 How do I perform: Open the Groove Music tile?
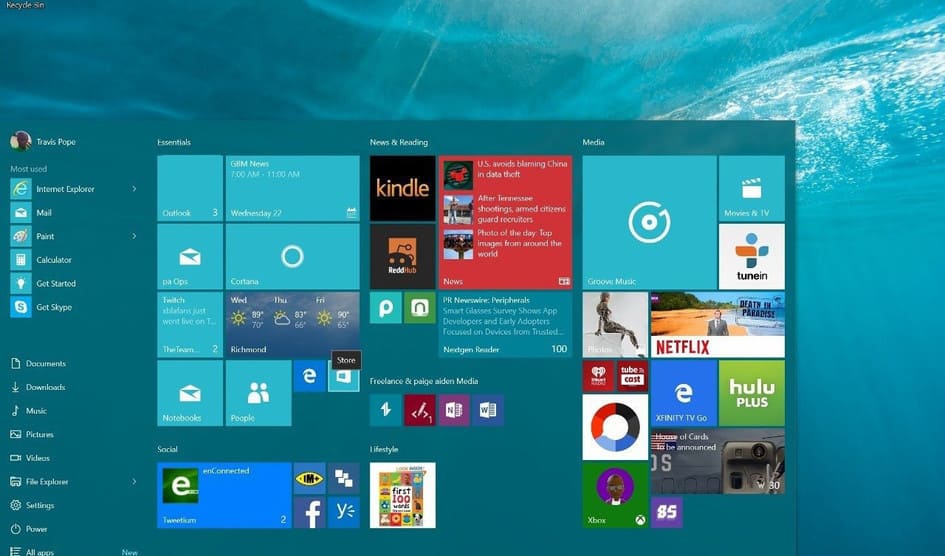(x=649, y=222)
